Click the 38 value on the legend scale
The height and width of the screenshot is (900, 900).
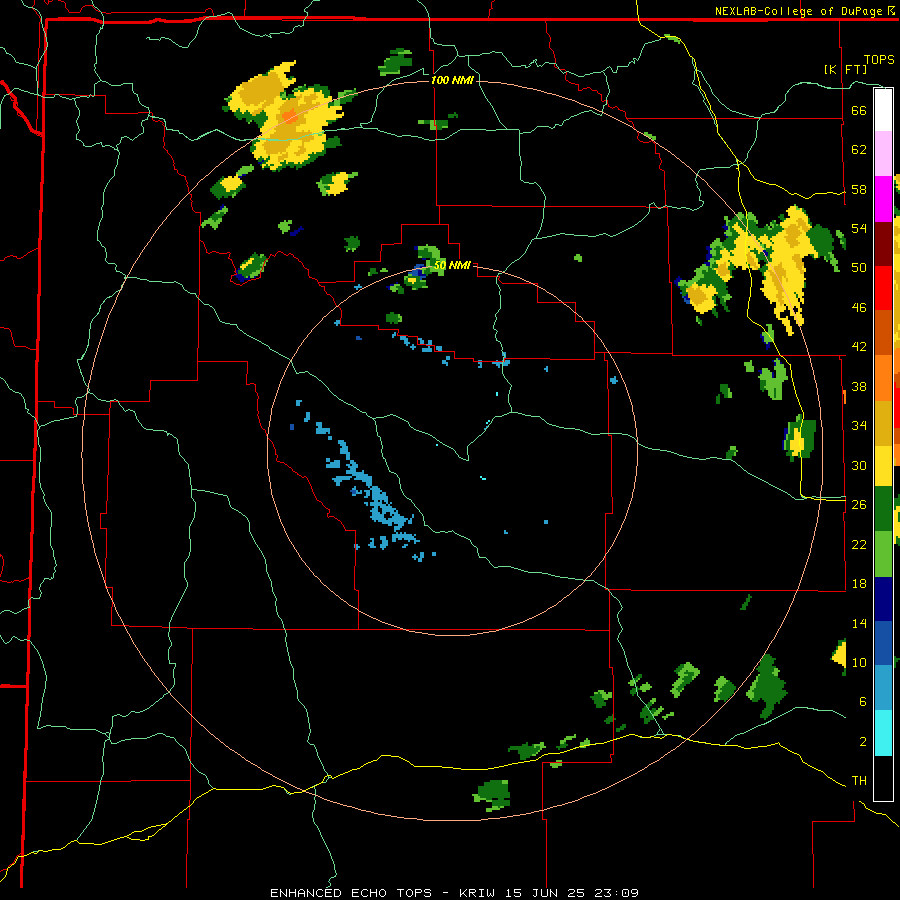(x=859, y=386)
